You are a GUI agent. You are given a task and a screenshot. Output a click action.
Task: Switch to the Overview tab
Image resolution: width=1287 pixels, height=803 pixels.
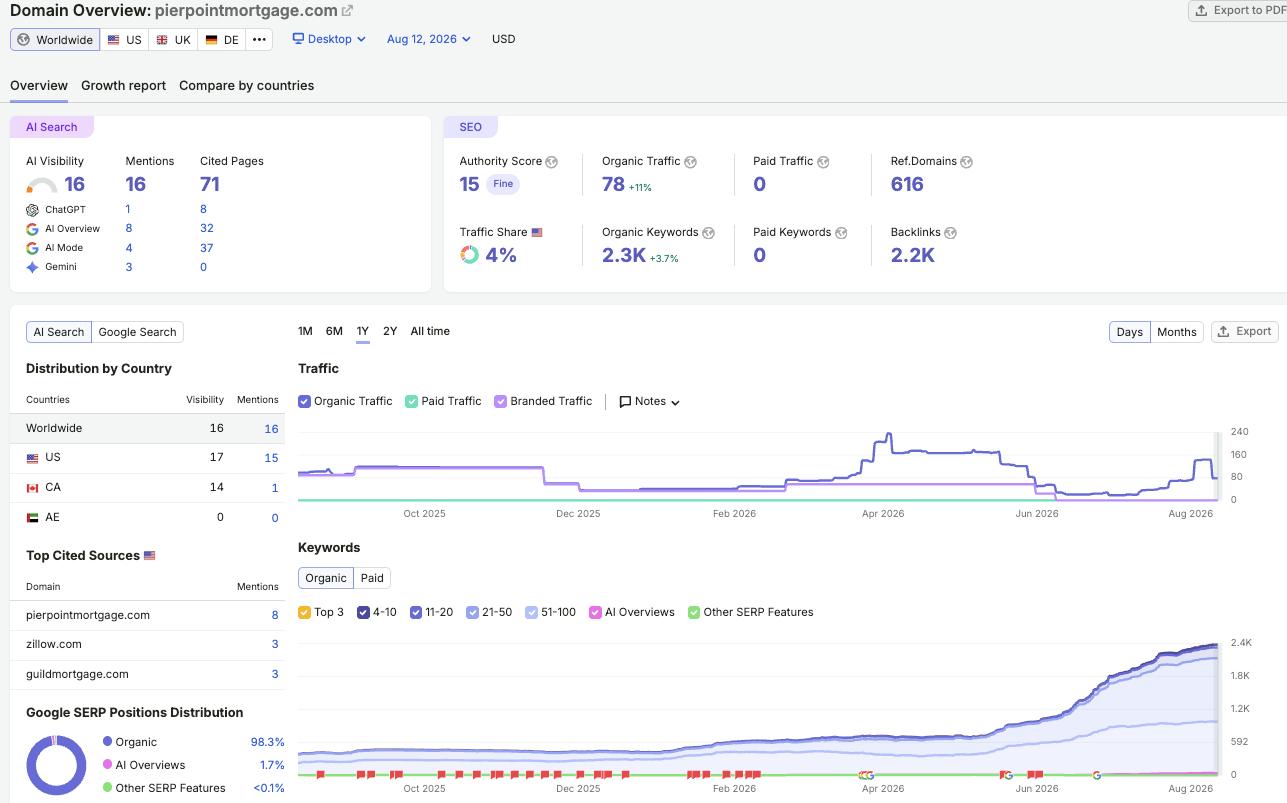coord(39,86)
